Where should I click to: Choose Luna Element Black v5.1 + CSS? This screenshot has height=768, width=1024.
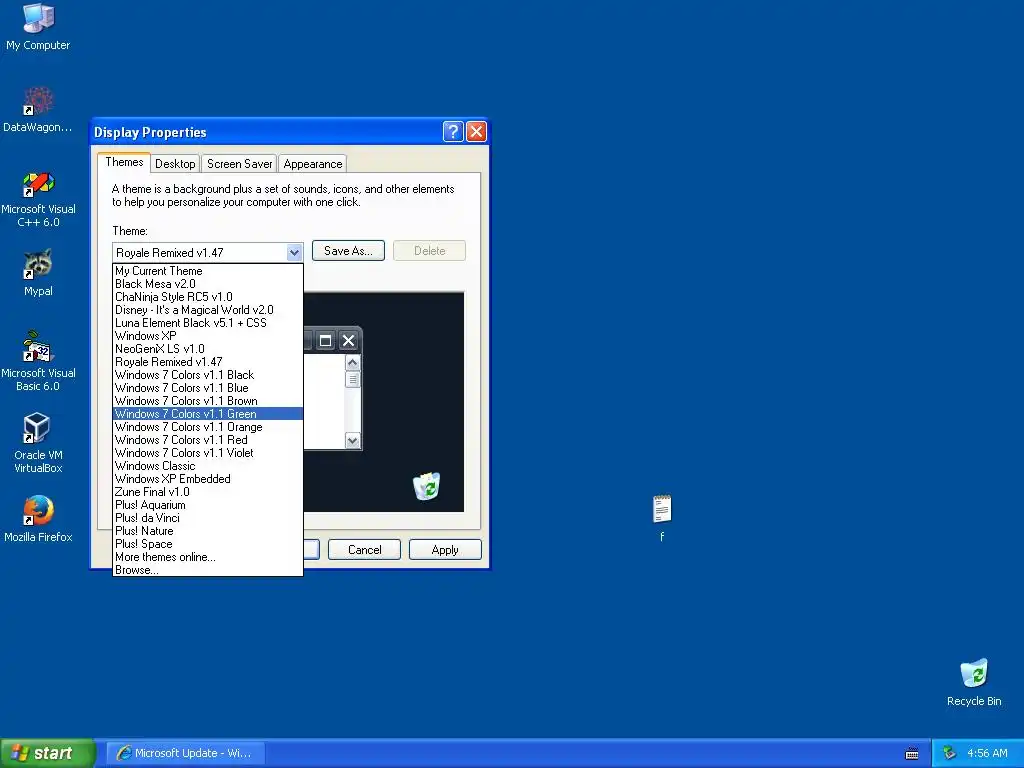tap(208, 323)
